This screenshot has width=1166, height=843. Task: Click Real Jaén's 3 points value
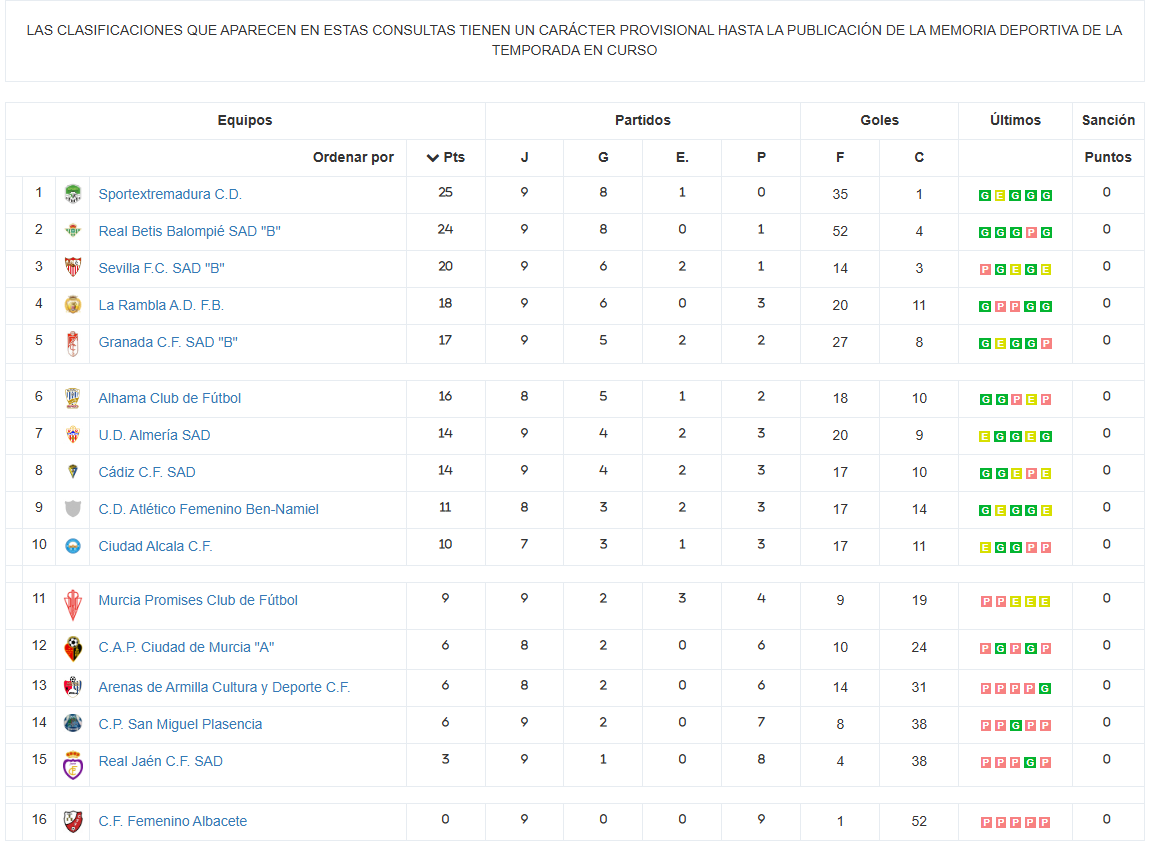click(445, 760)
